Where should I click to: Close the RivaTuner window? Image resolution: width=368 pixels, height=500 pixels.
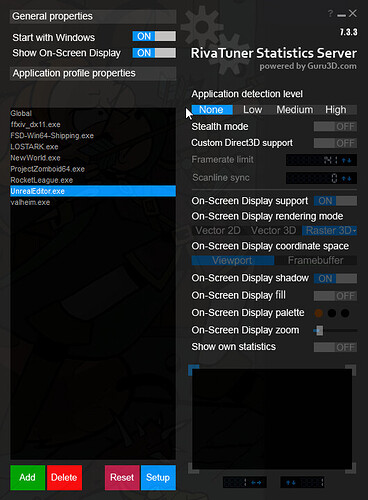(x=353, y=13)
